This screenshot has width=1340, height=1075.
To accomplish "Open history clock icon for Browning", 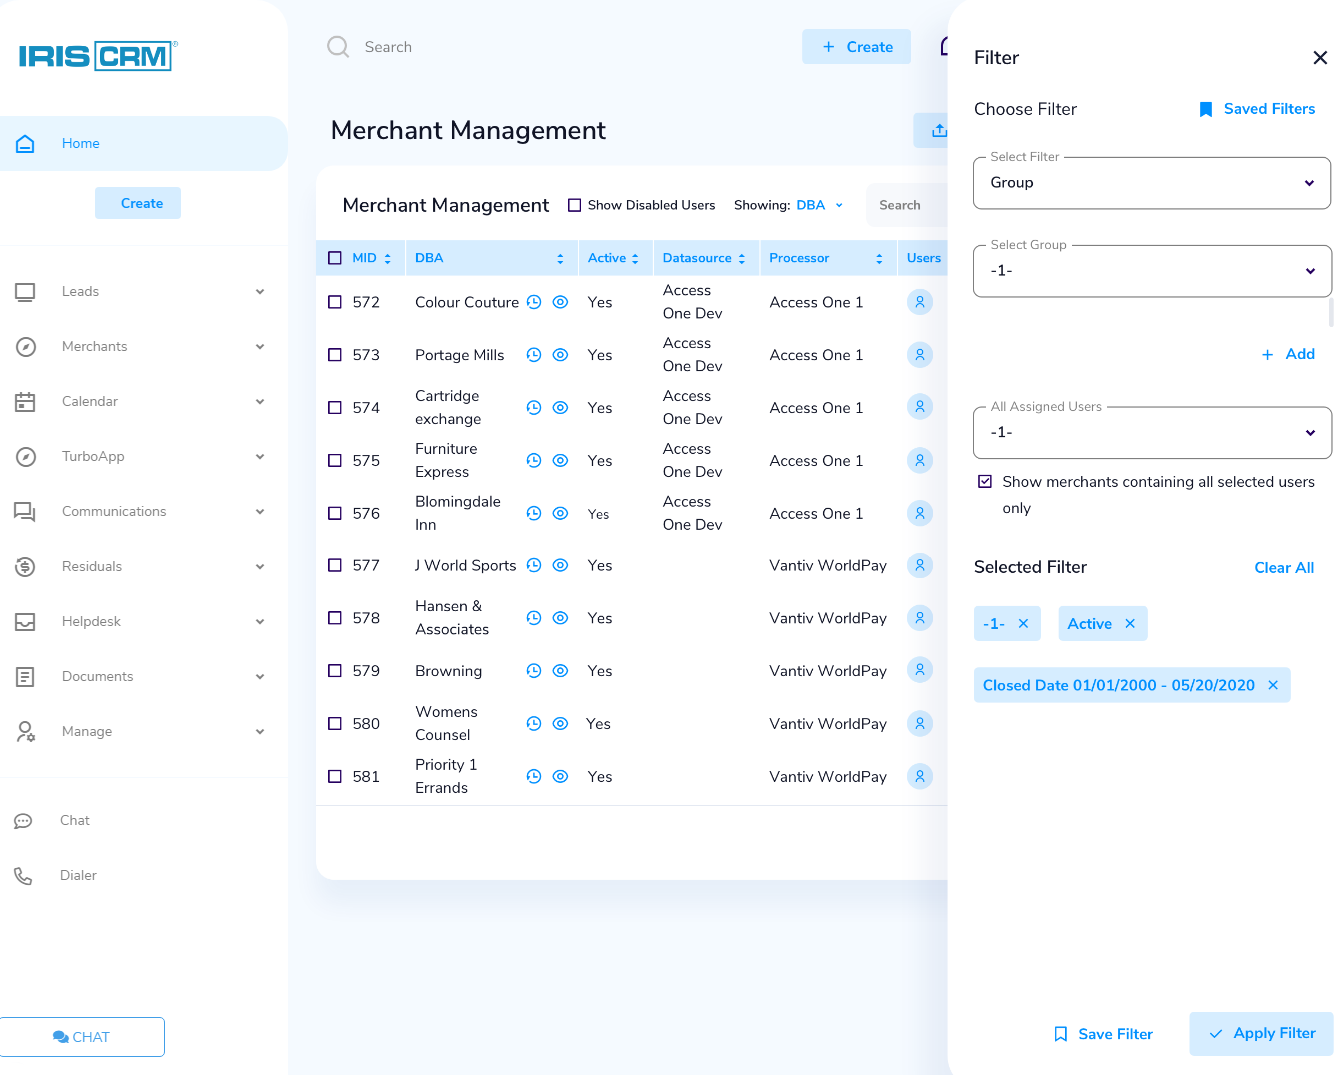I will click(534, 671).
